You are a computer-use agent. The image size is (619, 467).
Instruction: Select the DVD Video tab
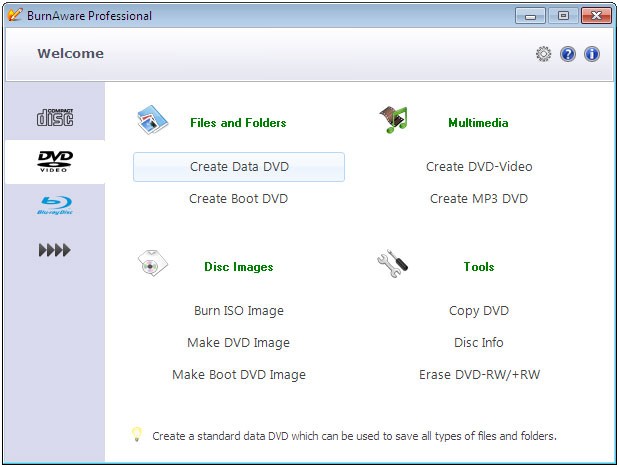tap(55, 161)
